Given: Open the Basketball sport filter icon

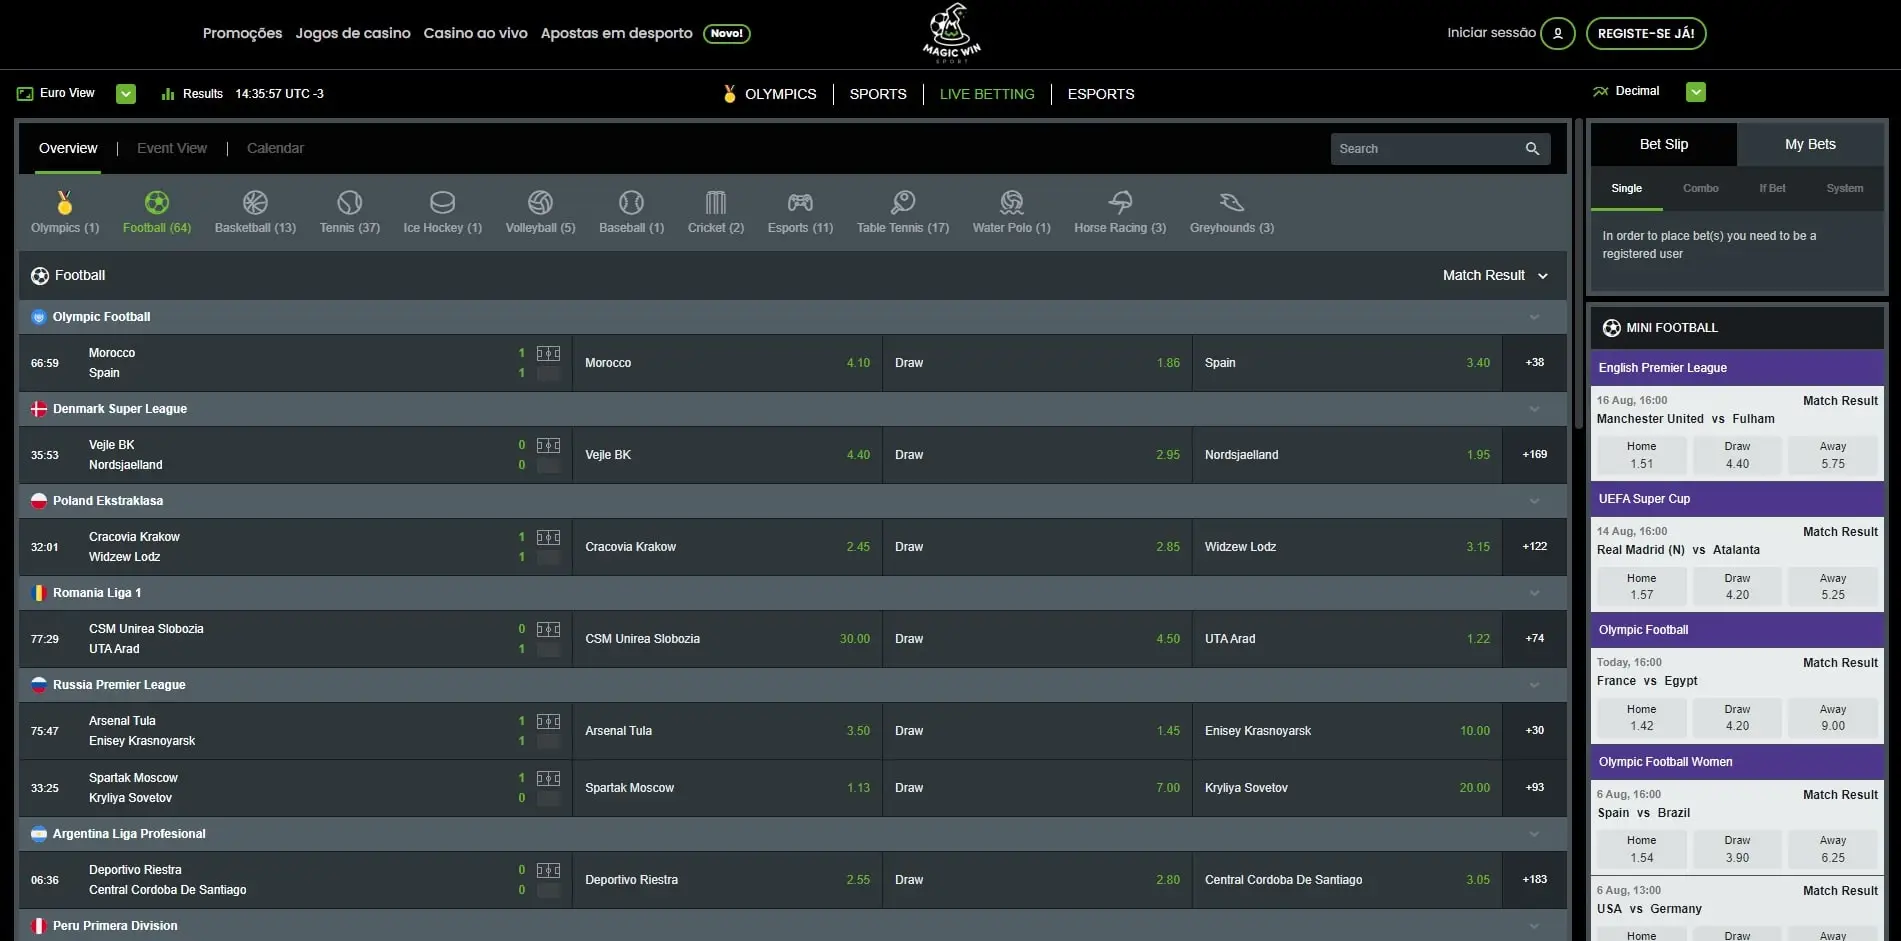Looking at the screenshot, I should [x=254, y=204].
